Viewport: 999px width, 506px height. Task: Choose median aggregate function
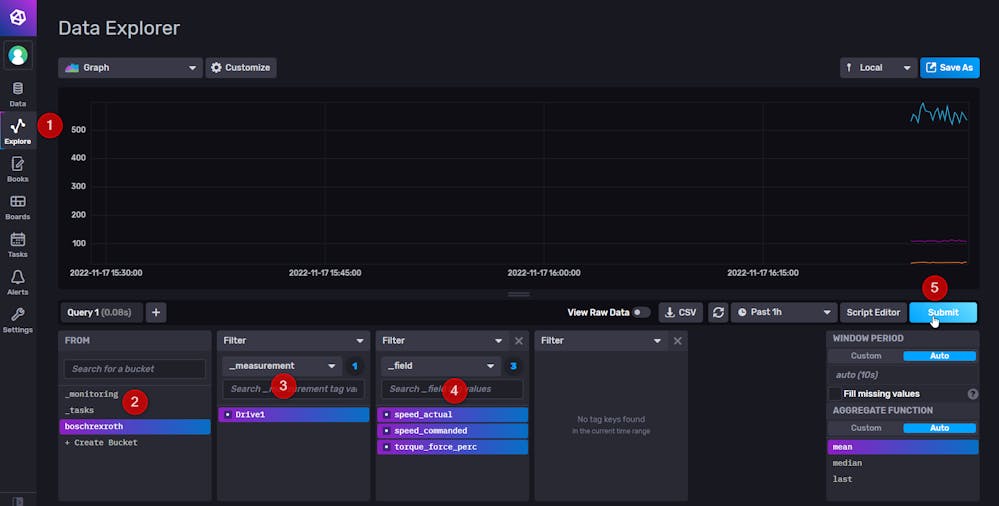pos(903,463)
